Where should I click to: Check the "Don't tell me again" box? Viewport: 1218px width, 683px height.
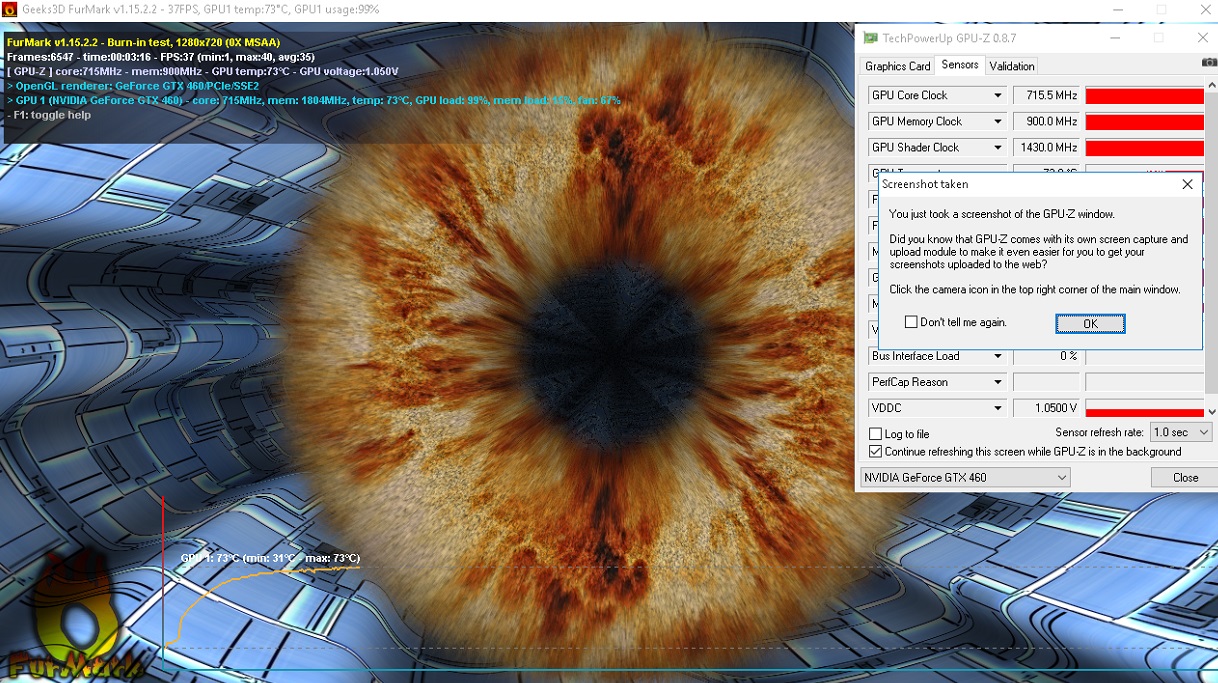tap(911, 322)
